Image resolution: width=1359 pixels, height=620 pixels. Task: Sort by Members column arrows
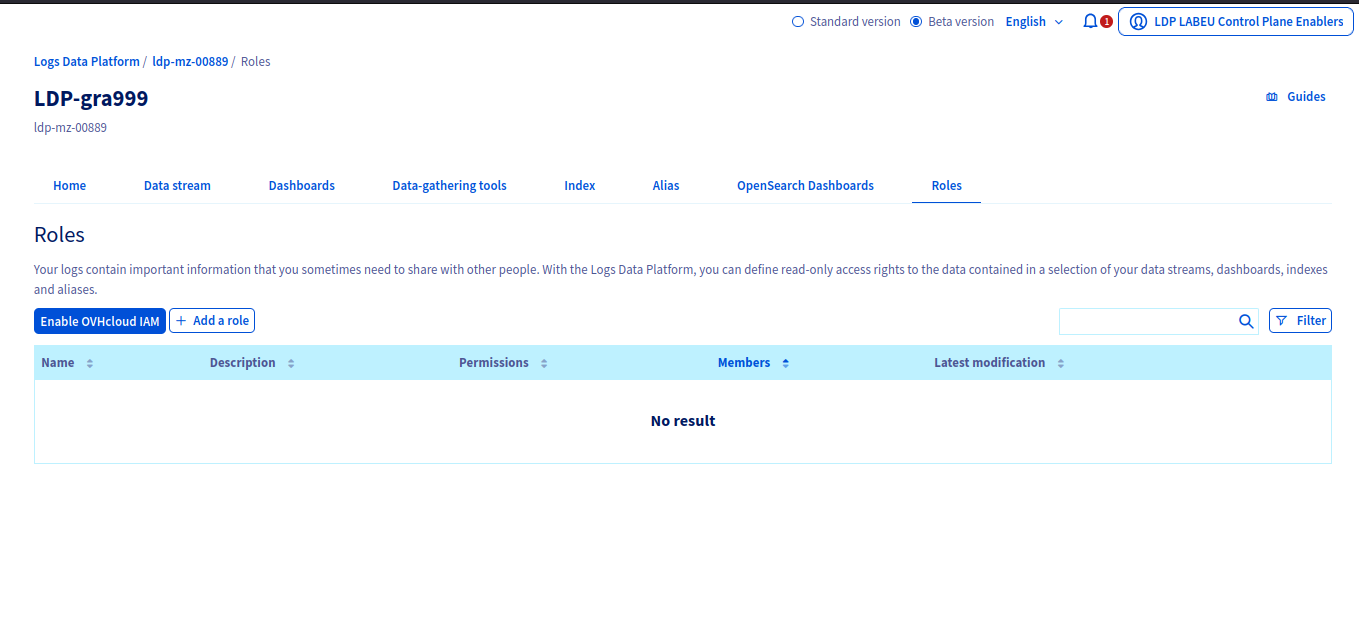pyautogui.click(x=786, y=364)
